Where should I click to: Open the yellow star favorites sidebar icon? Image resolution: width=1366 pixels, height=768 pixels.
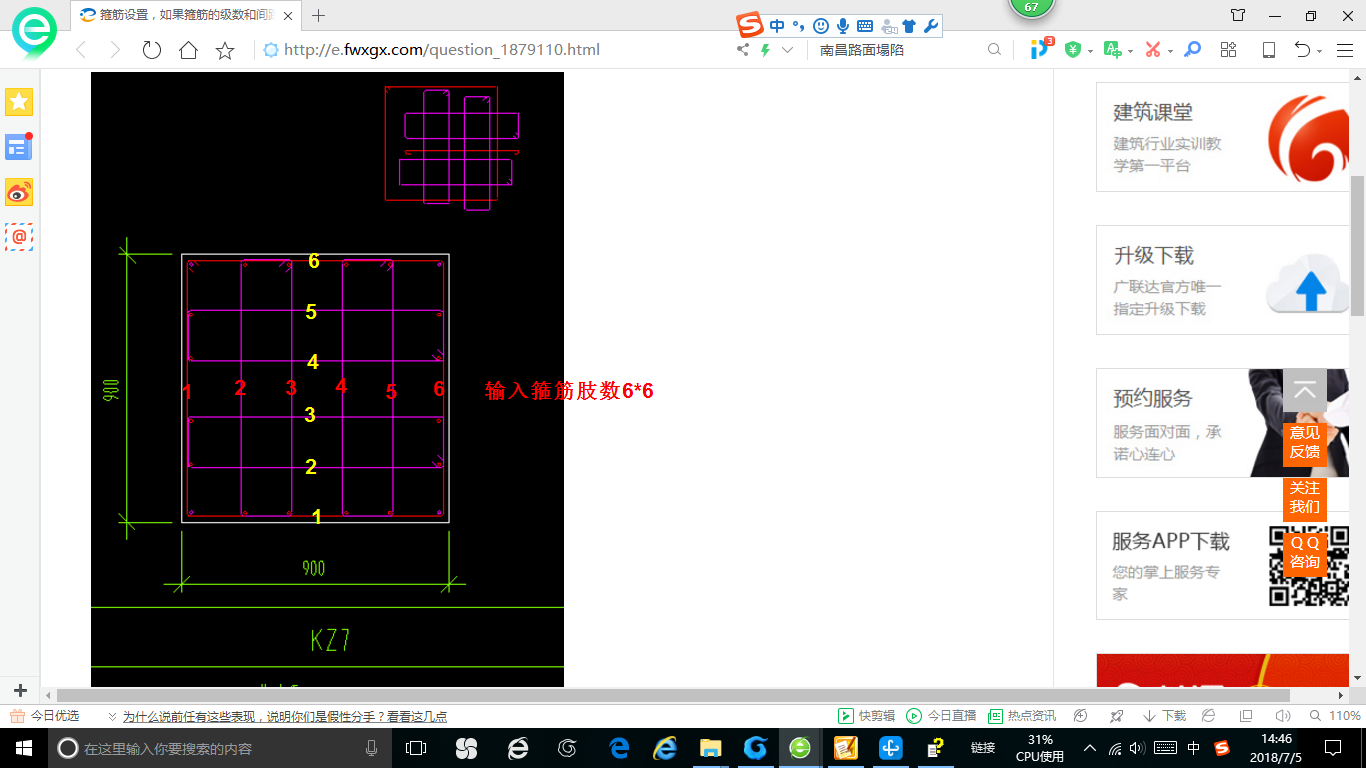point(19,101)
